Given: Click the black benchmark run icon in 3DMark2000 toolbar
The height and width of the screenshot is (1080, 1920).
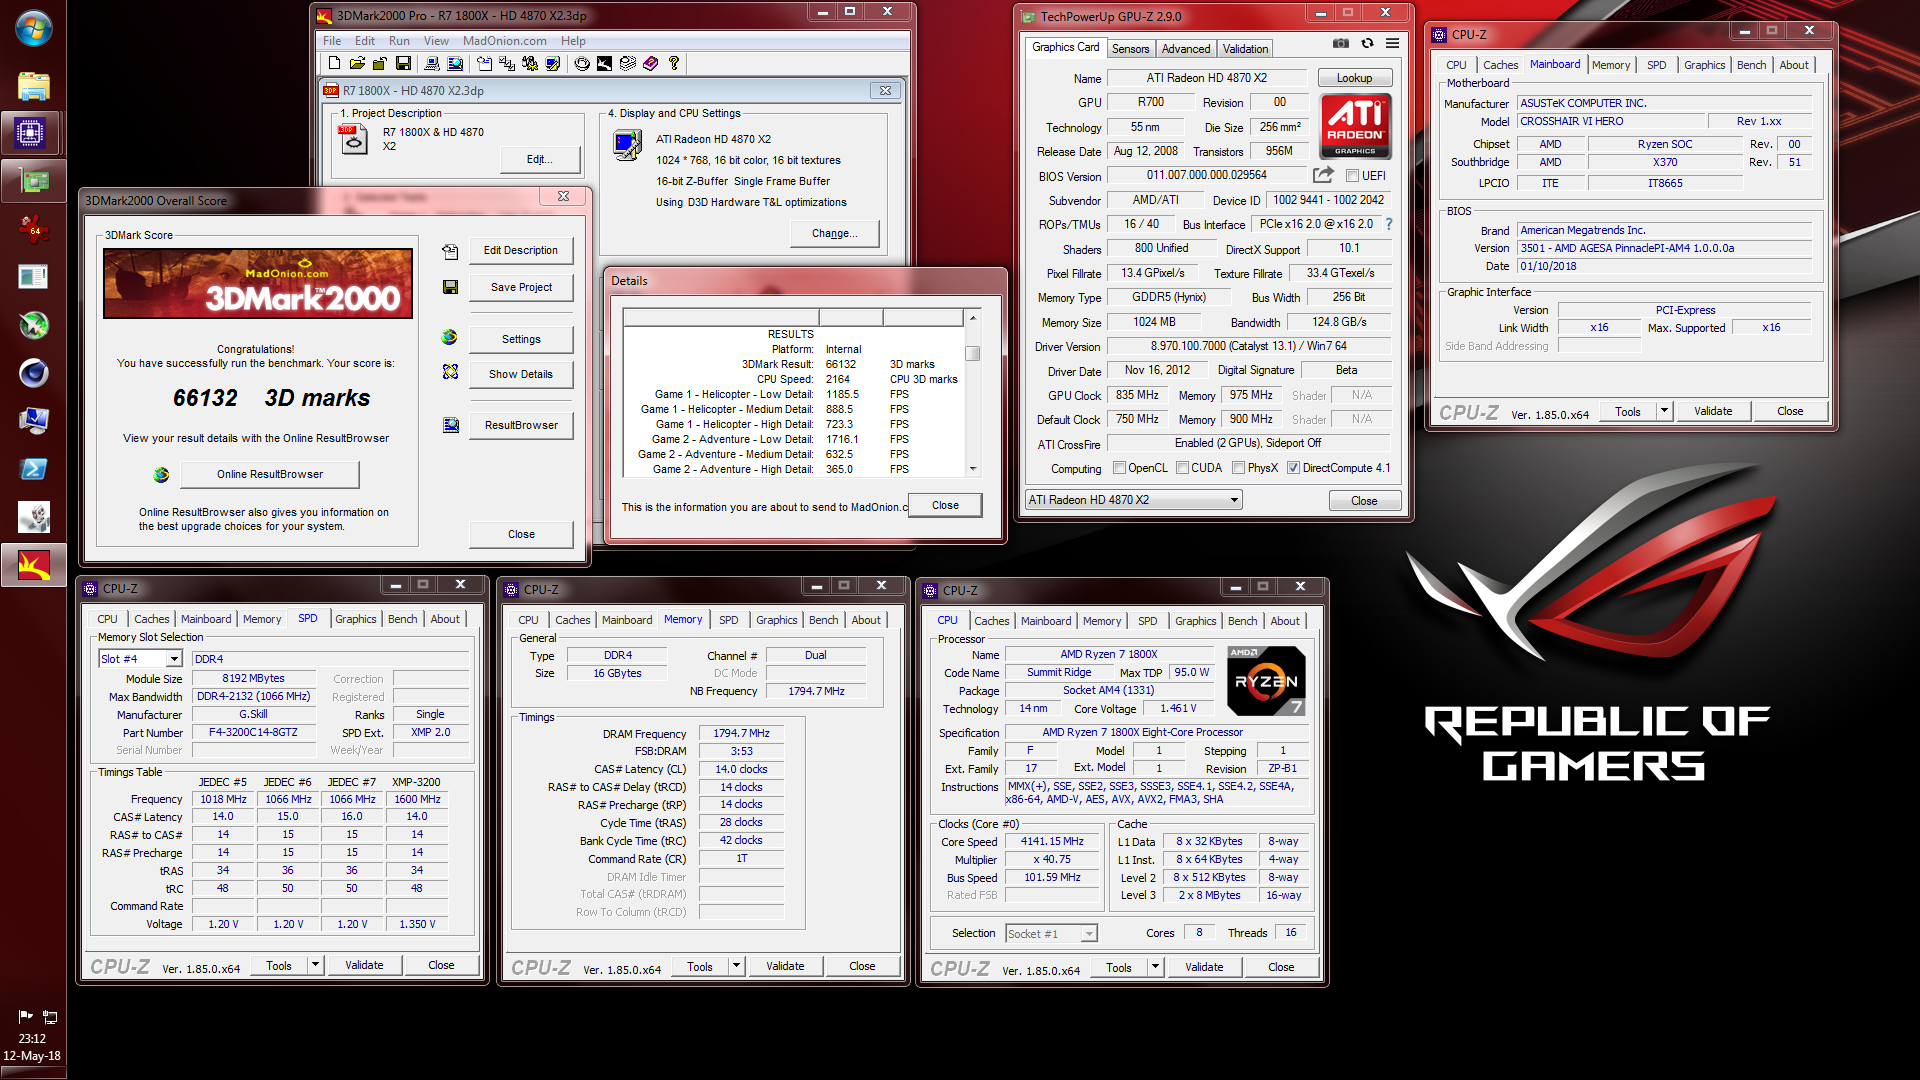Looking at the screenshot, I should click(604, 64).
